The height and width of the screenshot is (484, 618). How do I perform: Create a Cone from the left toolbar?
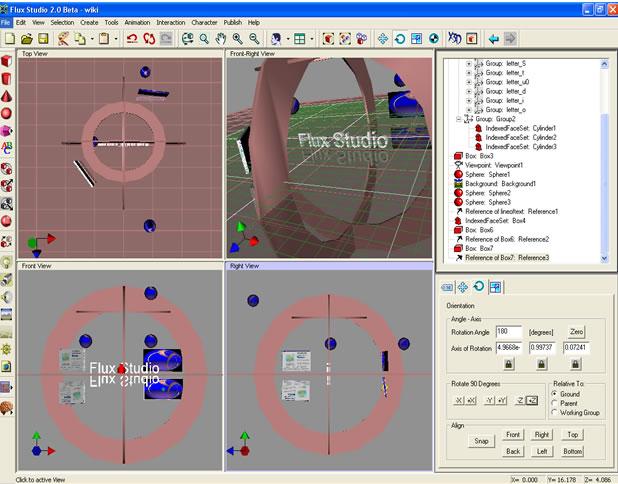click(x=6, y=96)
